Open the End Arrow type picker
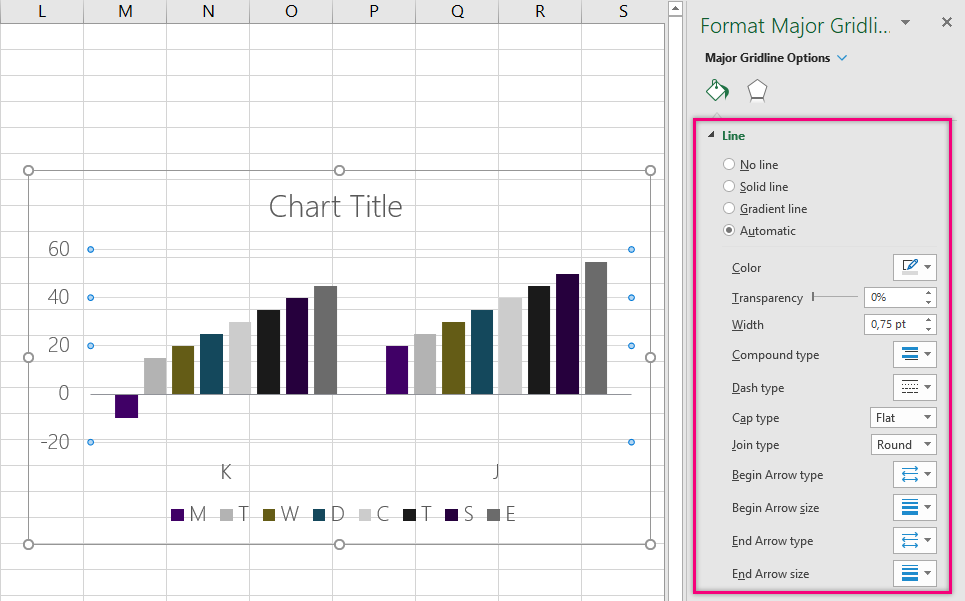965x601 pixels. (915, 541)
